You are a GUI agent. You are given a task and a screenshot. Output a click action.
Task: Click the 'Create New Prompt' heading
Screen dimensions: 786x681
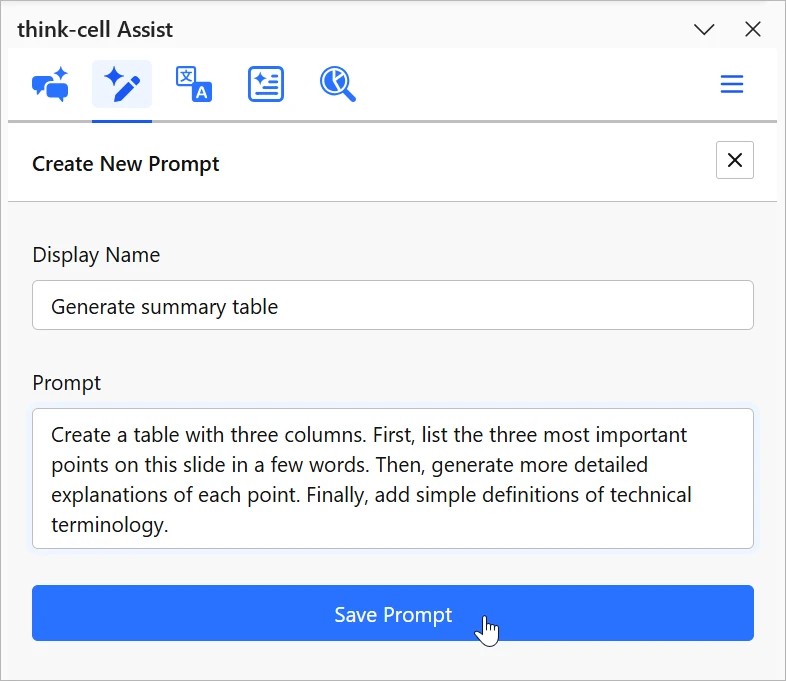coord(126,164)
